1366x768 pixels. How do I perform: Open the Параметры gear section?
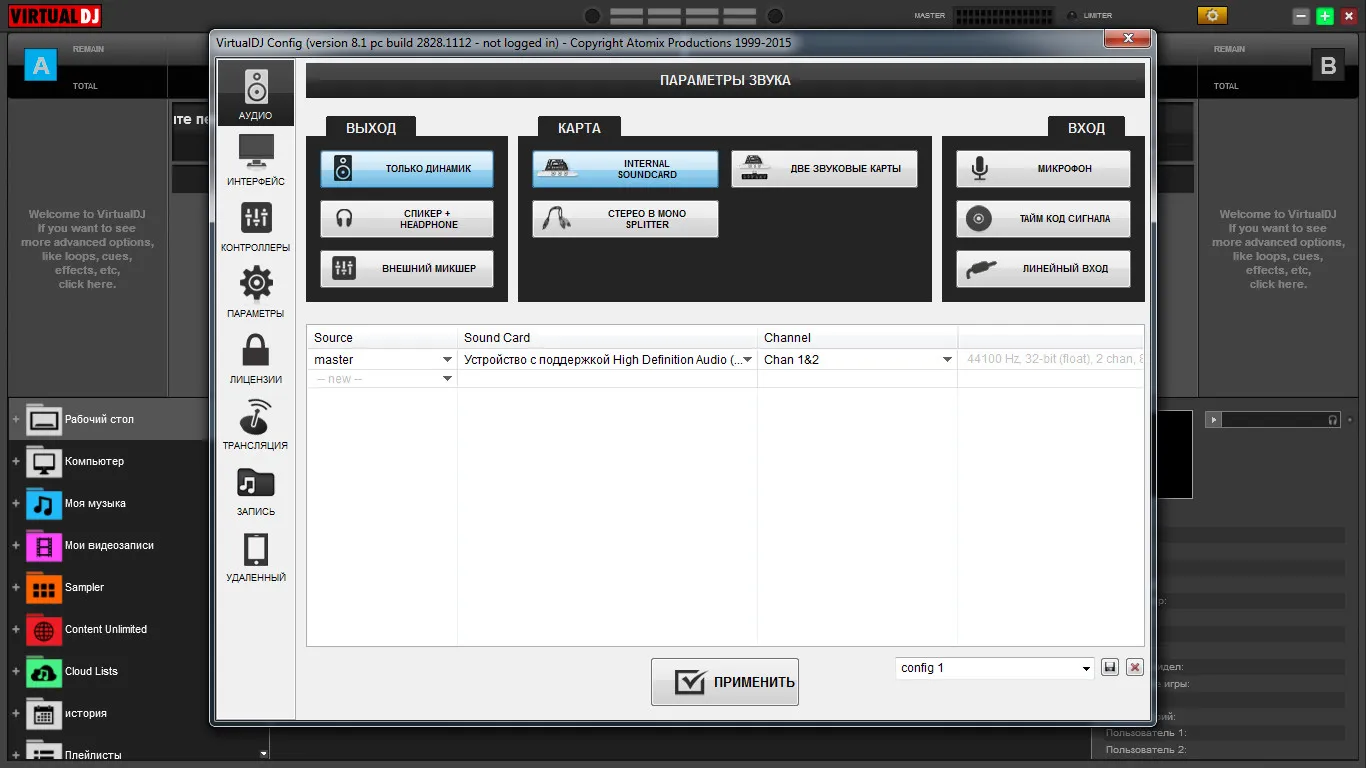pyautogui.click(x=256, y=291)
